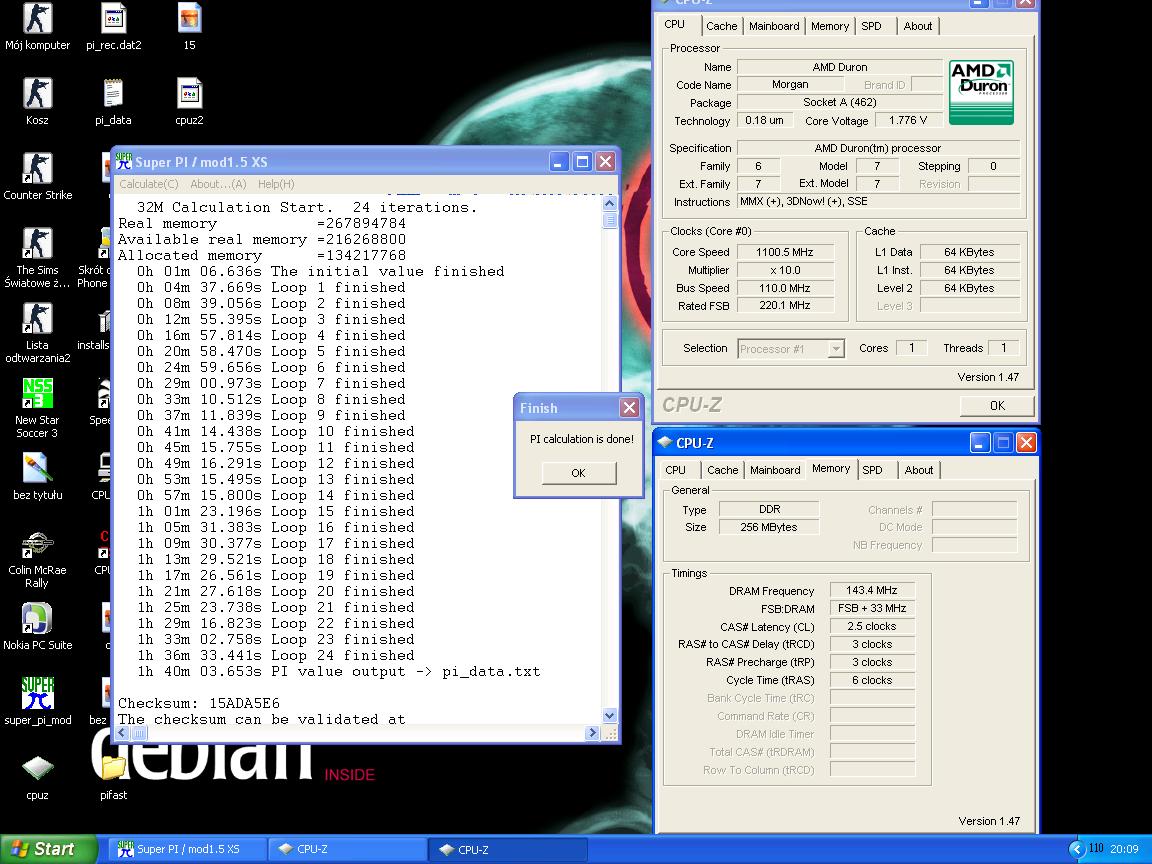Image resolution: width=1152 pixels, height=864 pixels.
Task: Open the Calculate(C) menu in Super PI
Action: point(148,184)
